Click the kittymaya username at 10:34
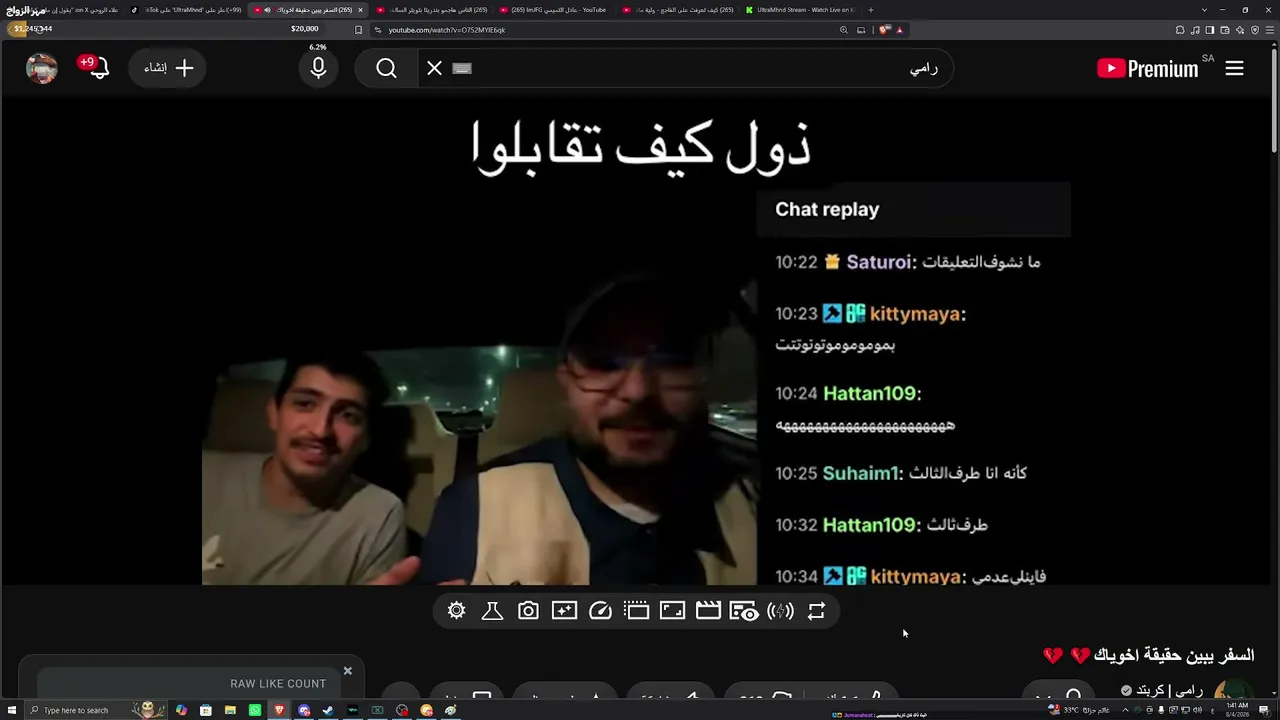This screenshot has width=1280, height=720. [x=917, y=577]
